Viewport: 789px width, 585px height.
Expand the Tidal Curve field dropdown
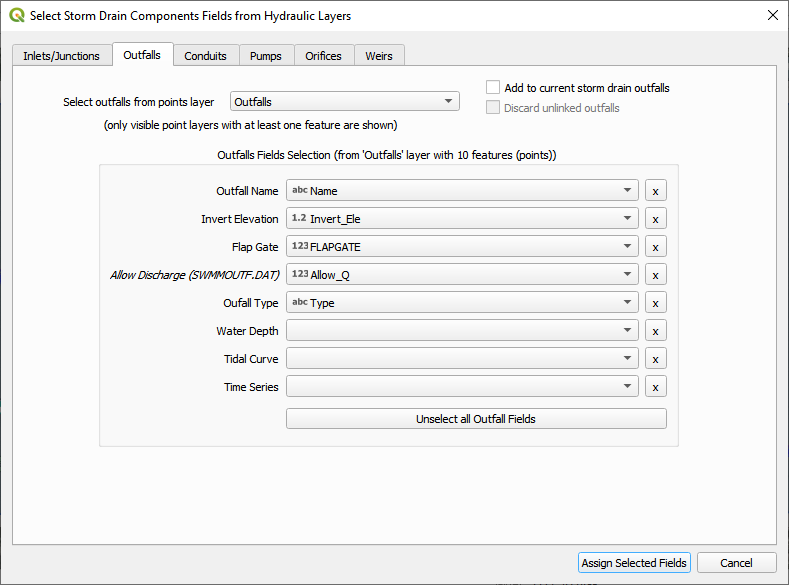pos(462,359)
